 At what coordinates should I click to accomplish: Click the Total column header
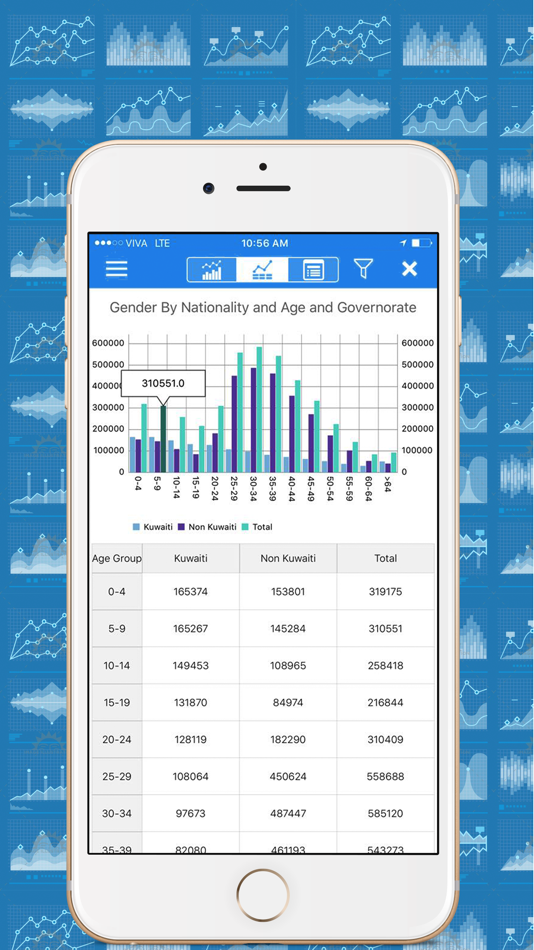pyautogui.click(x=385, y=559)
